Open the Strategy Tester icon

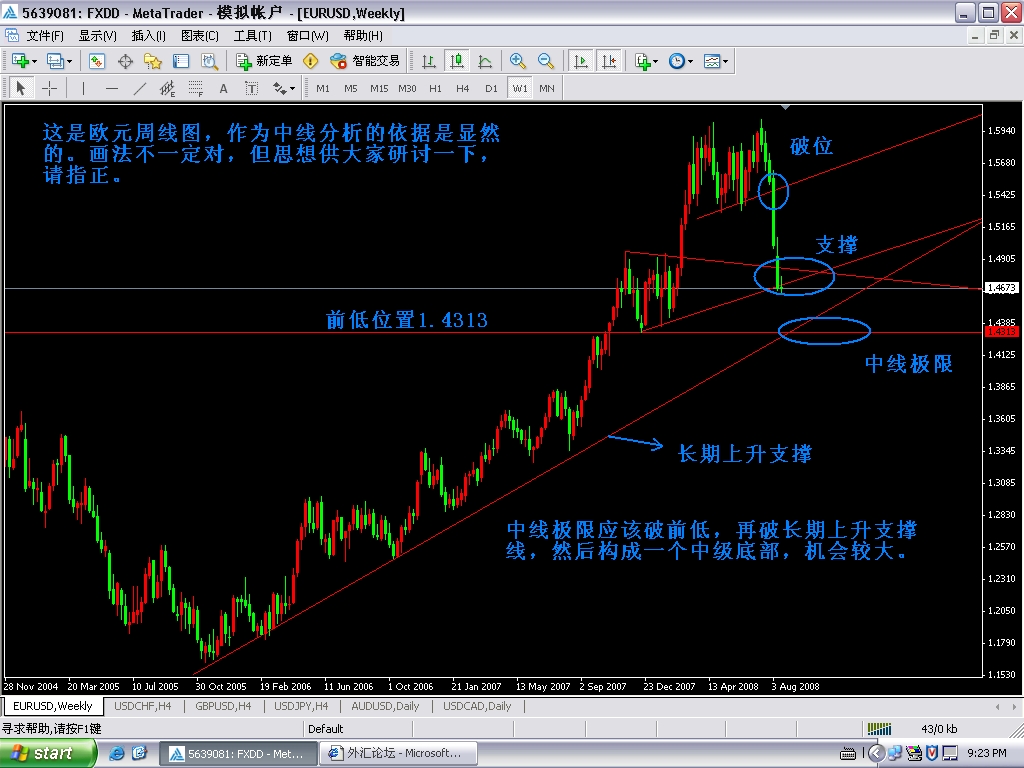coord(209,61)
